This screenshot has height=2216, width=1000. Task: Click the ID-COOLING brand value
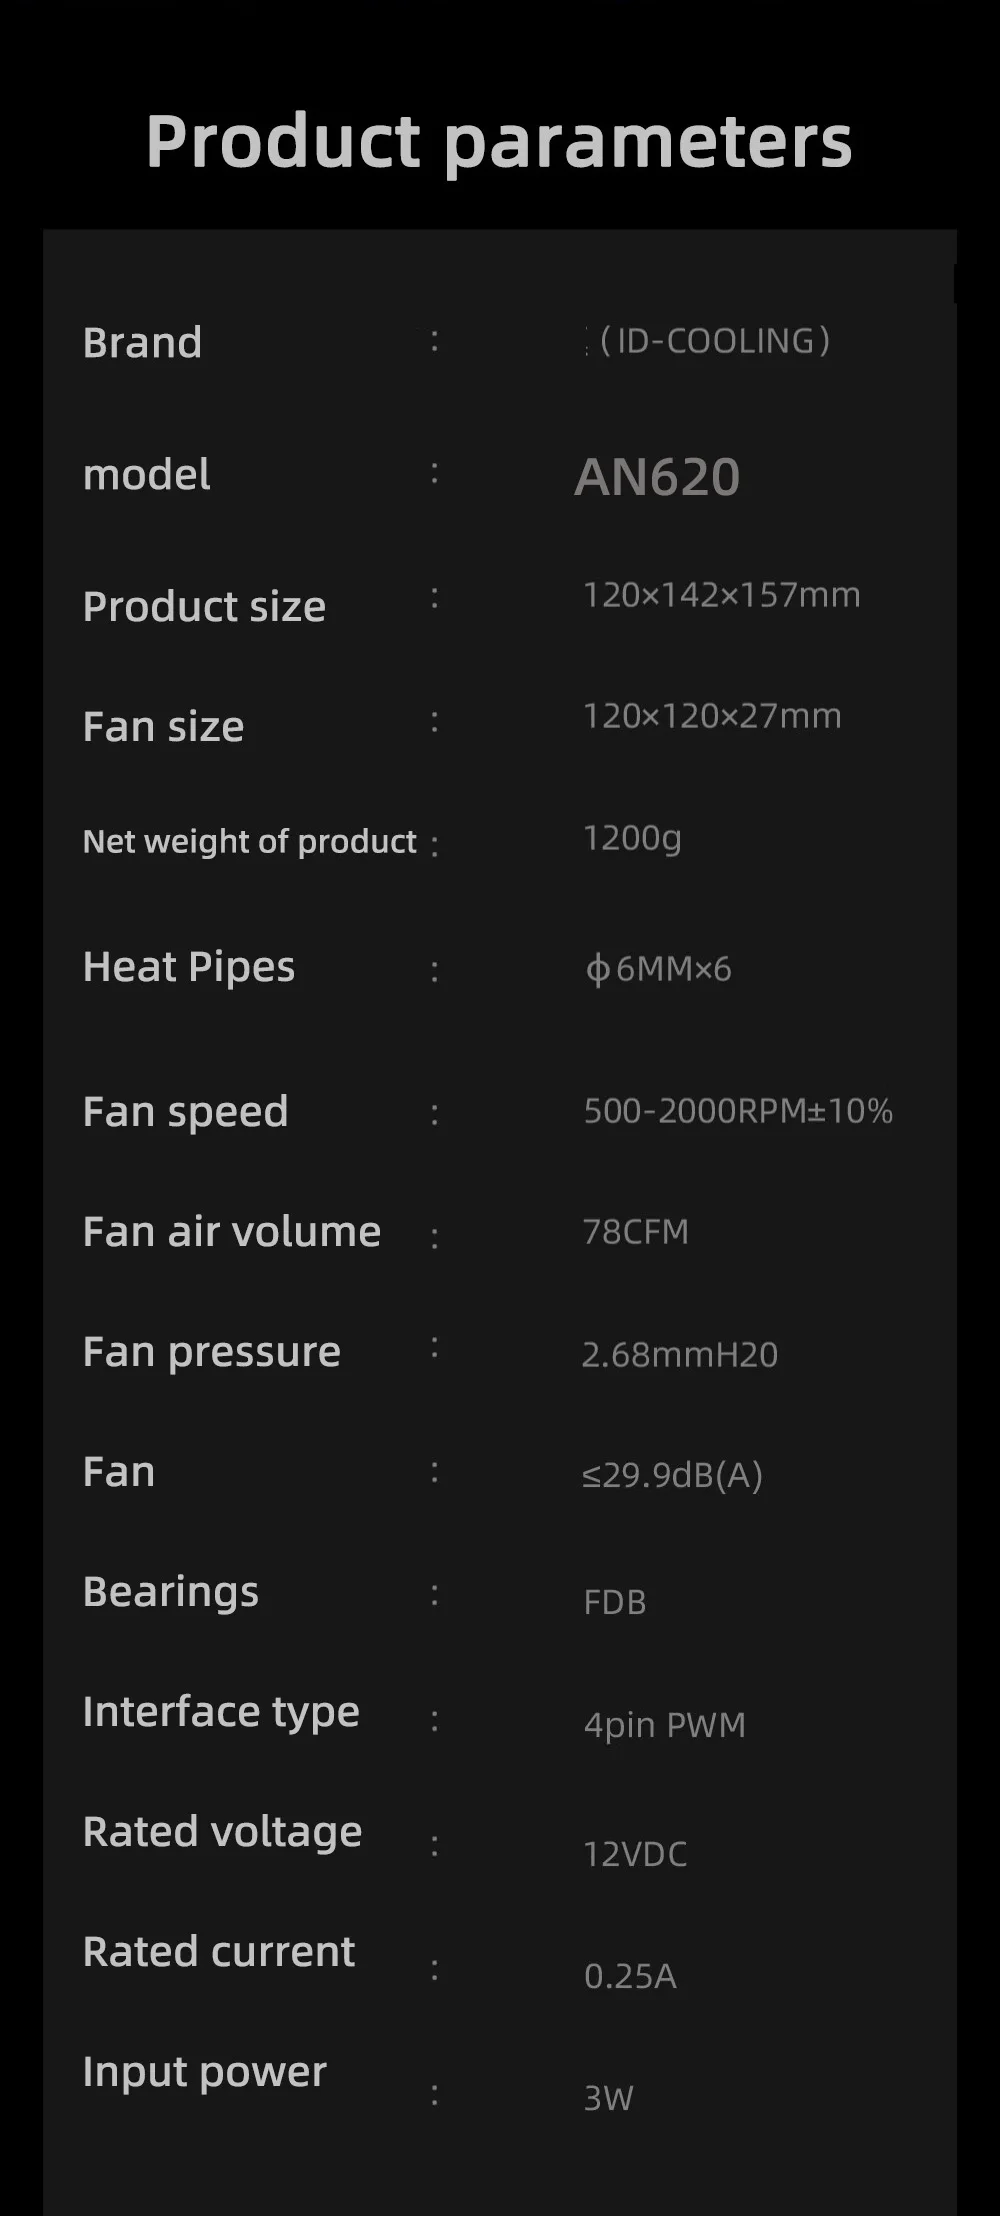[714, 341]
